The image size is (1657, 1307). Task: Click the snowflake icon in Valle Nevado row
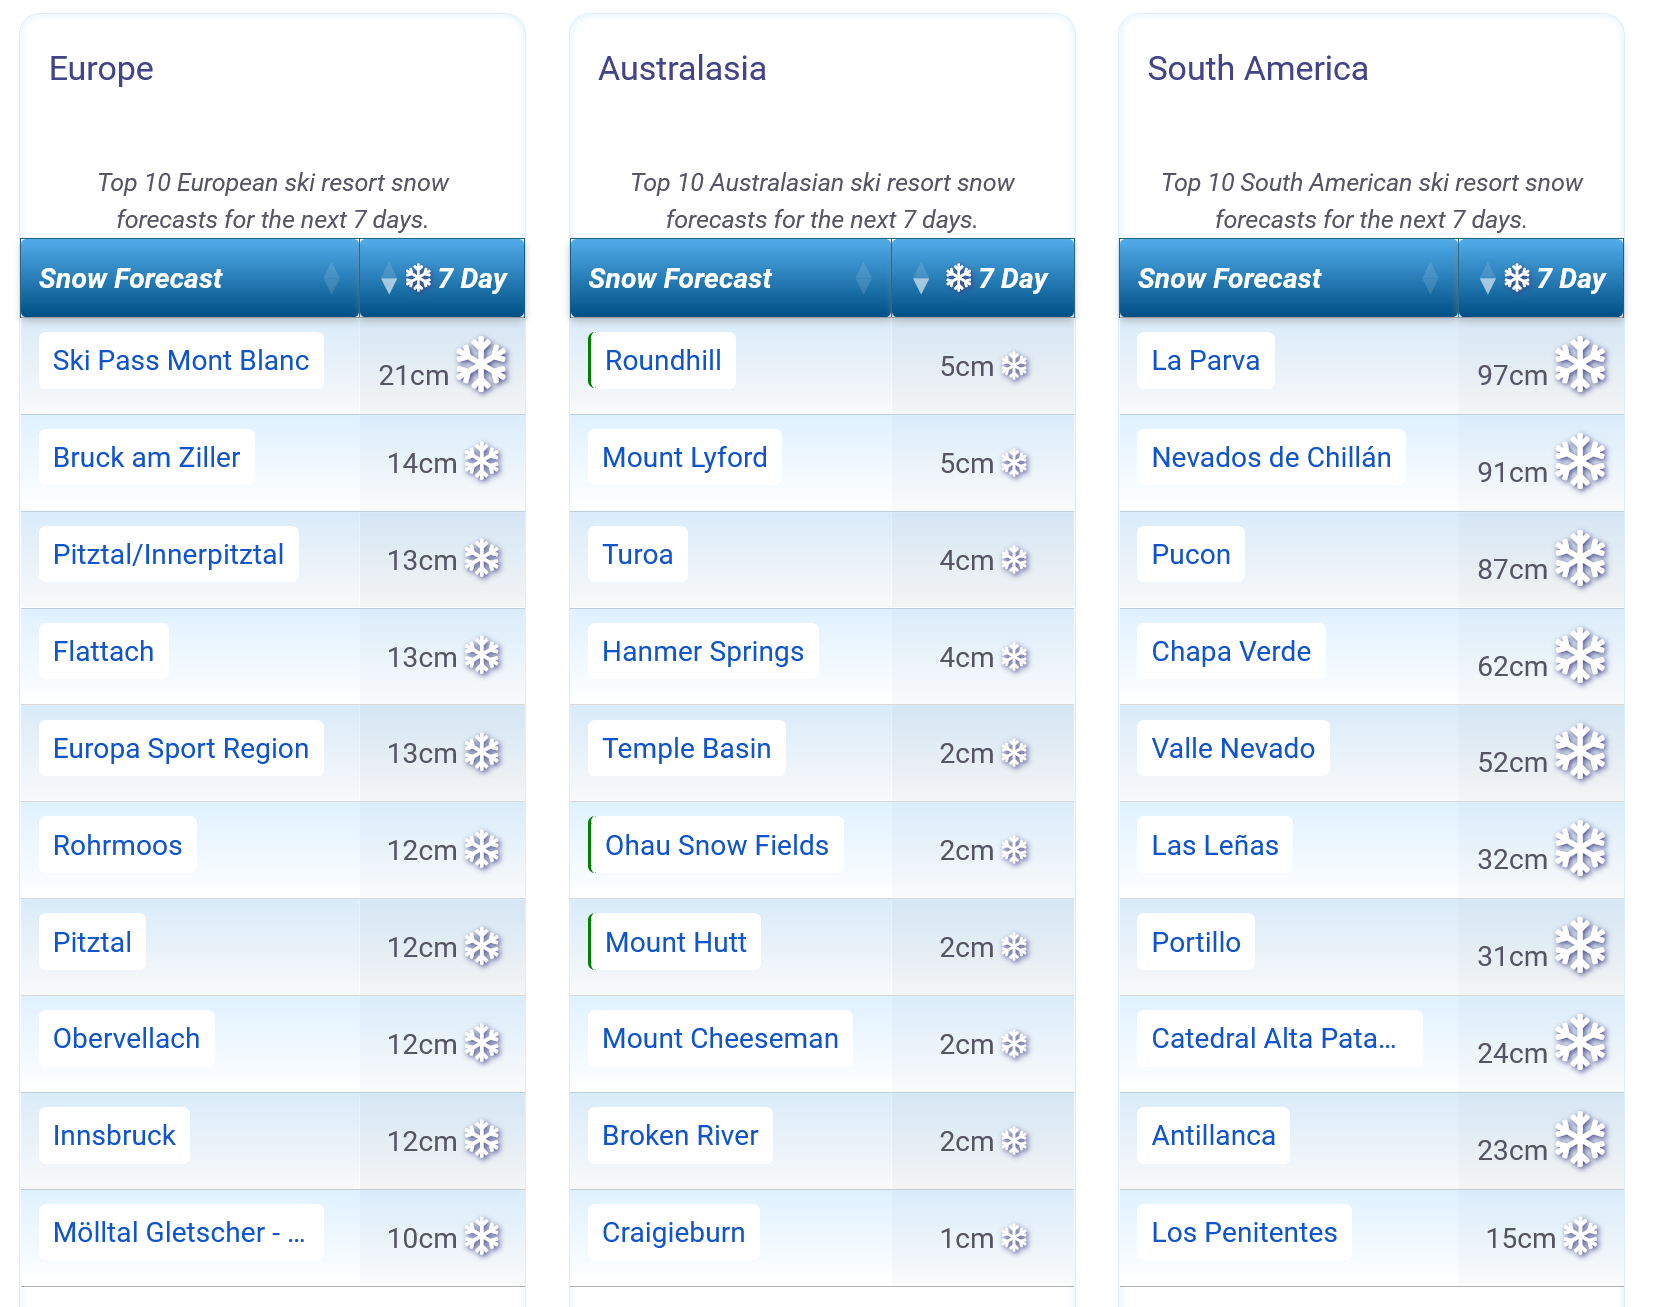point(1581,752)
